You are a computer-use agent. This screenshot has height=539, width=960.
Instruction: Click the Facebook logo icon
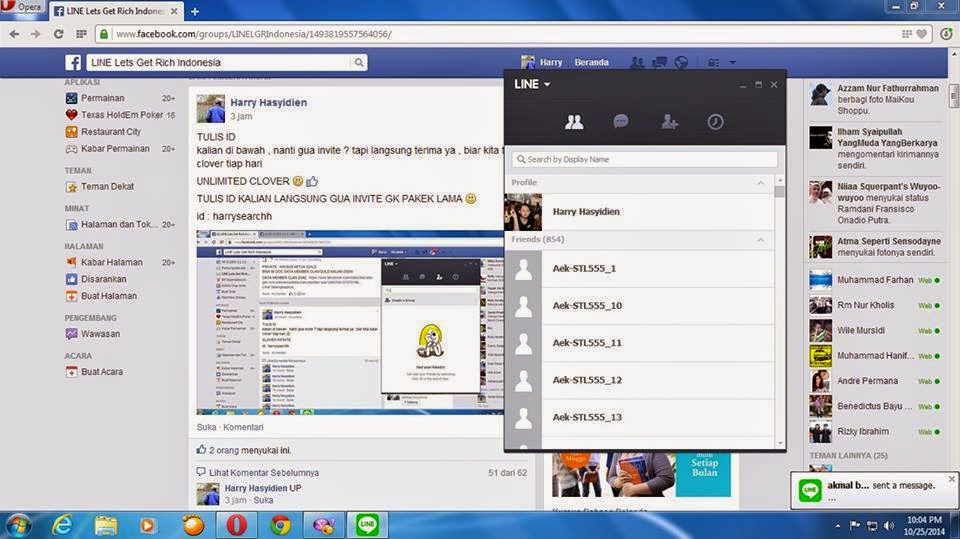tap(73, 62)
